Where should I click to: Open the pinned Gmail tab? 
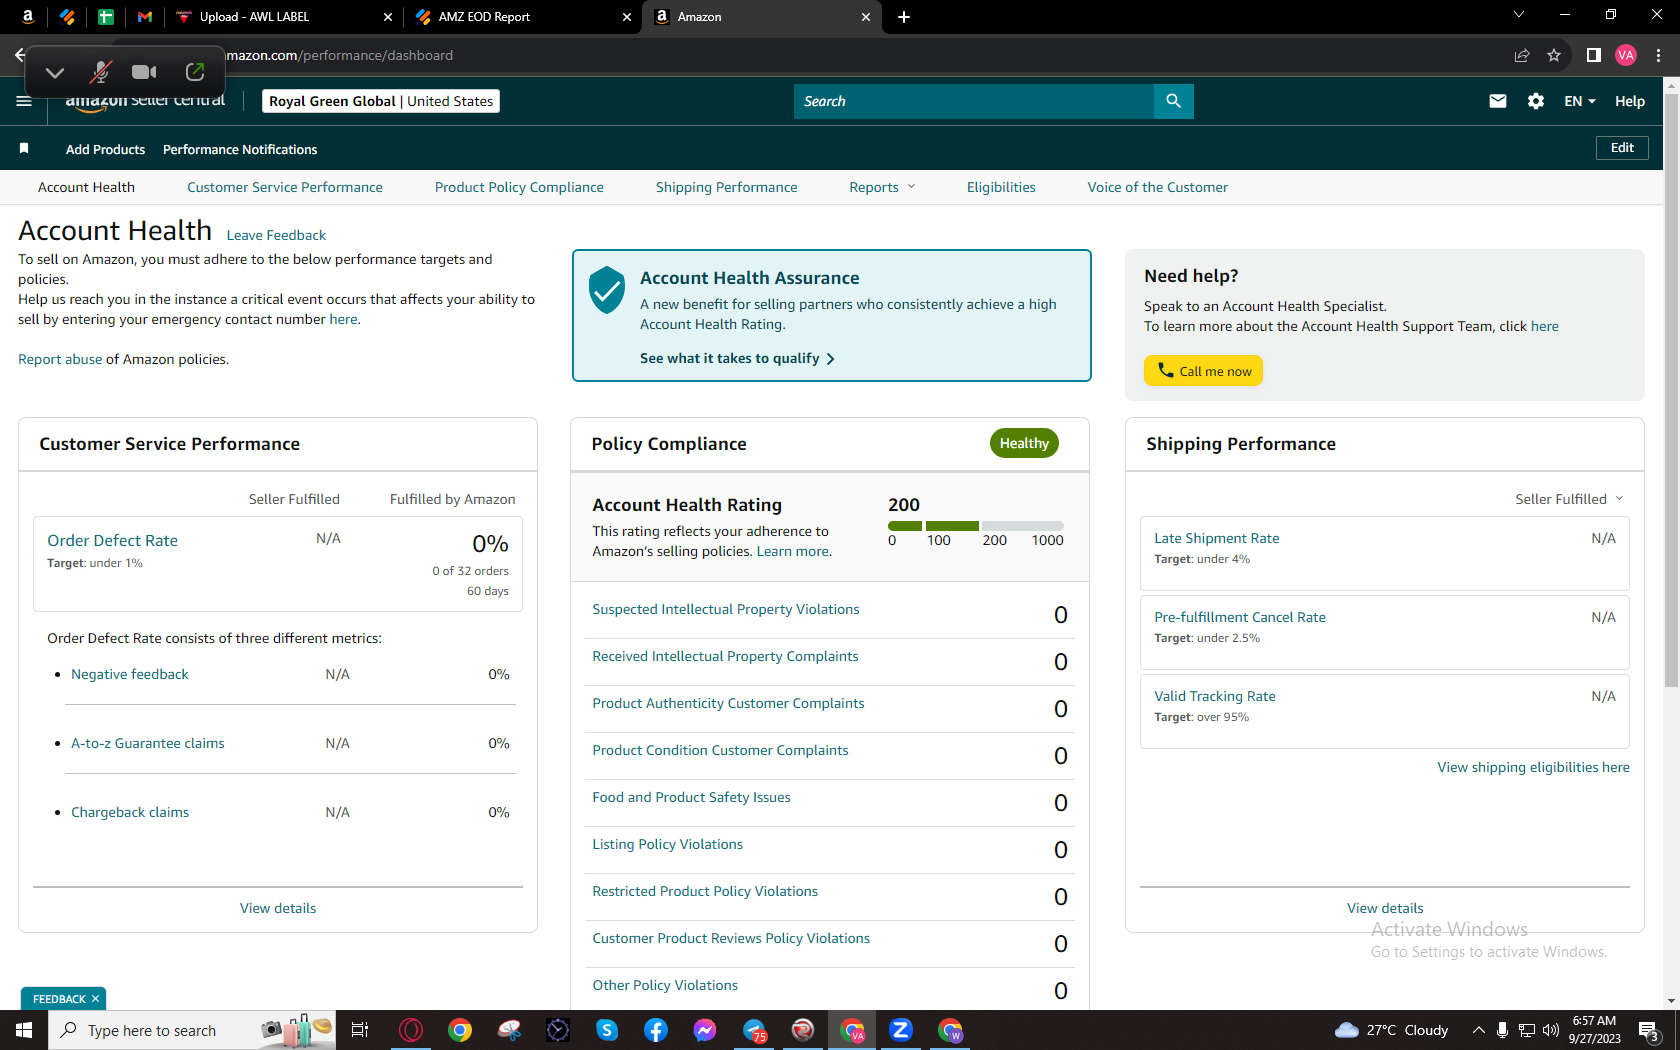(x=145, y=17)
